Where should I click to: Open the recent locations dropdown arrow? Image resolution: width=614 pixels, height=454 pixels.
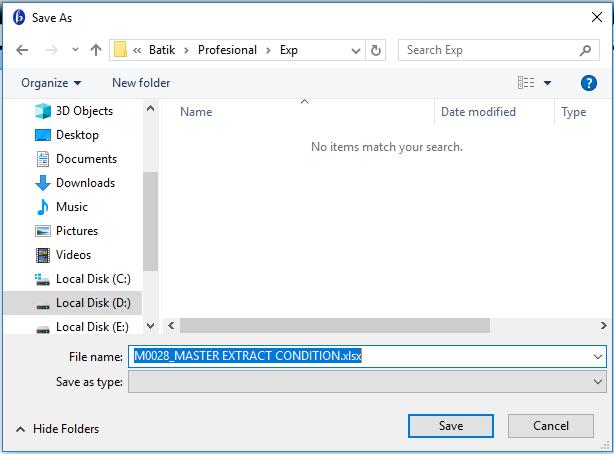pos(75,50)
